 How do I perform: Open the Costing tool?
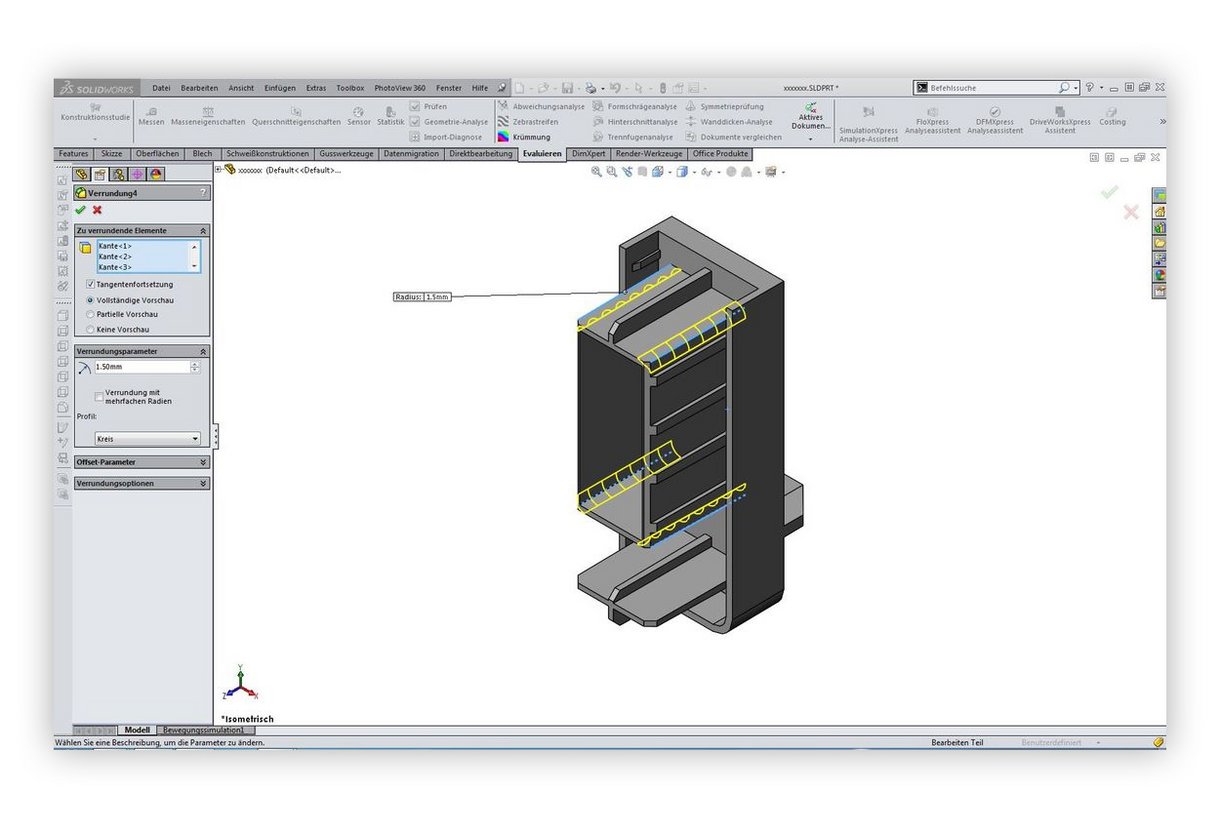coord(1112,116)
